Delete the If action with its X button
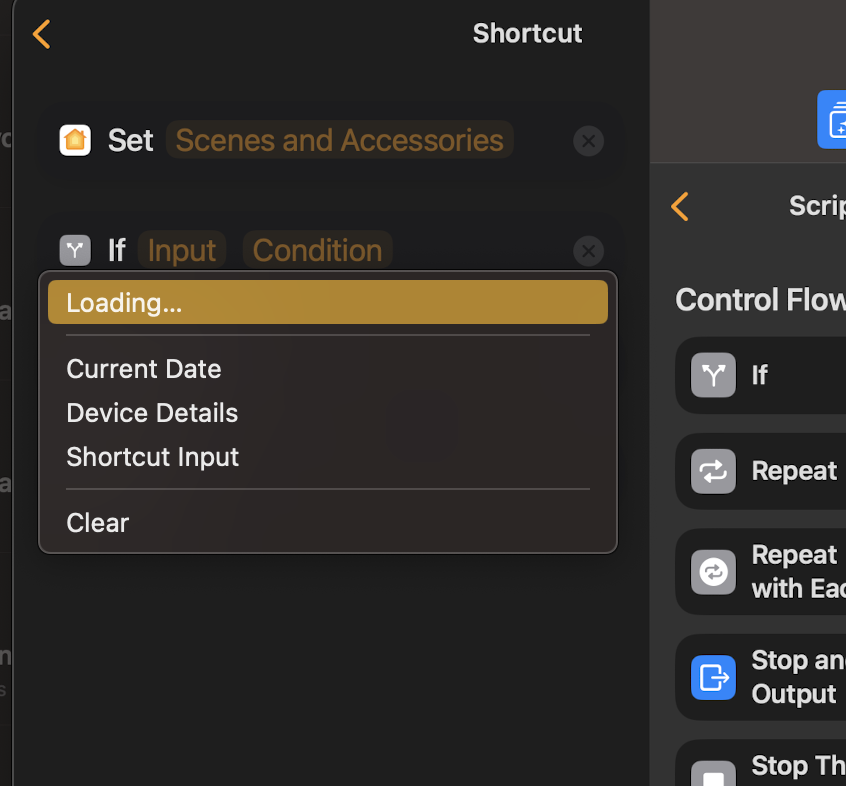The height and width of the screenshot is (786, 846). click(x=588, y=250)
